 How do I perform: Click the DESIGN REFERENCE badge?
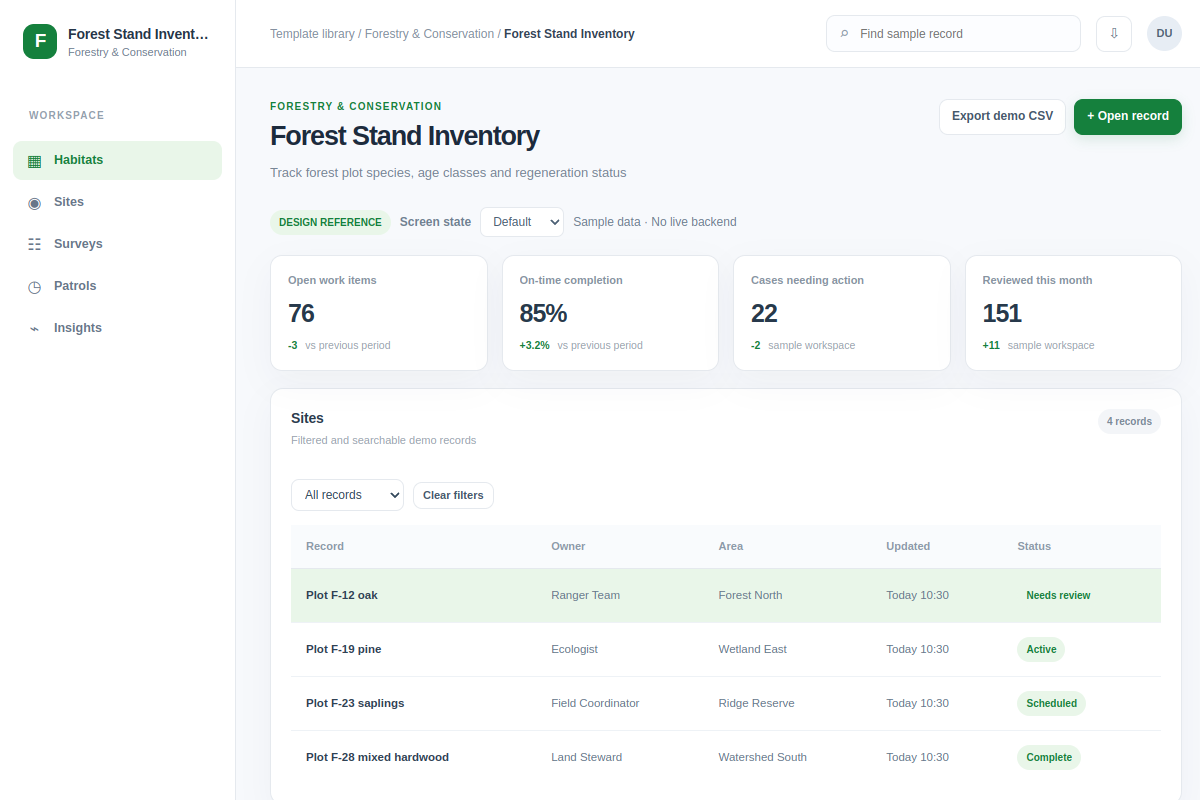[x=330, y=222]
